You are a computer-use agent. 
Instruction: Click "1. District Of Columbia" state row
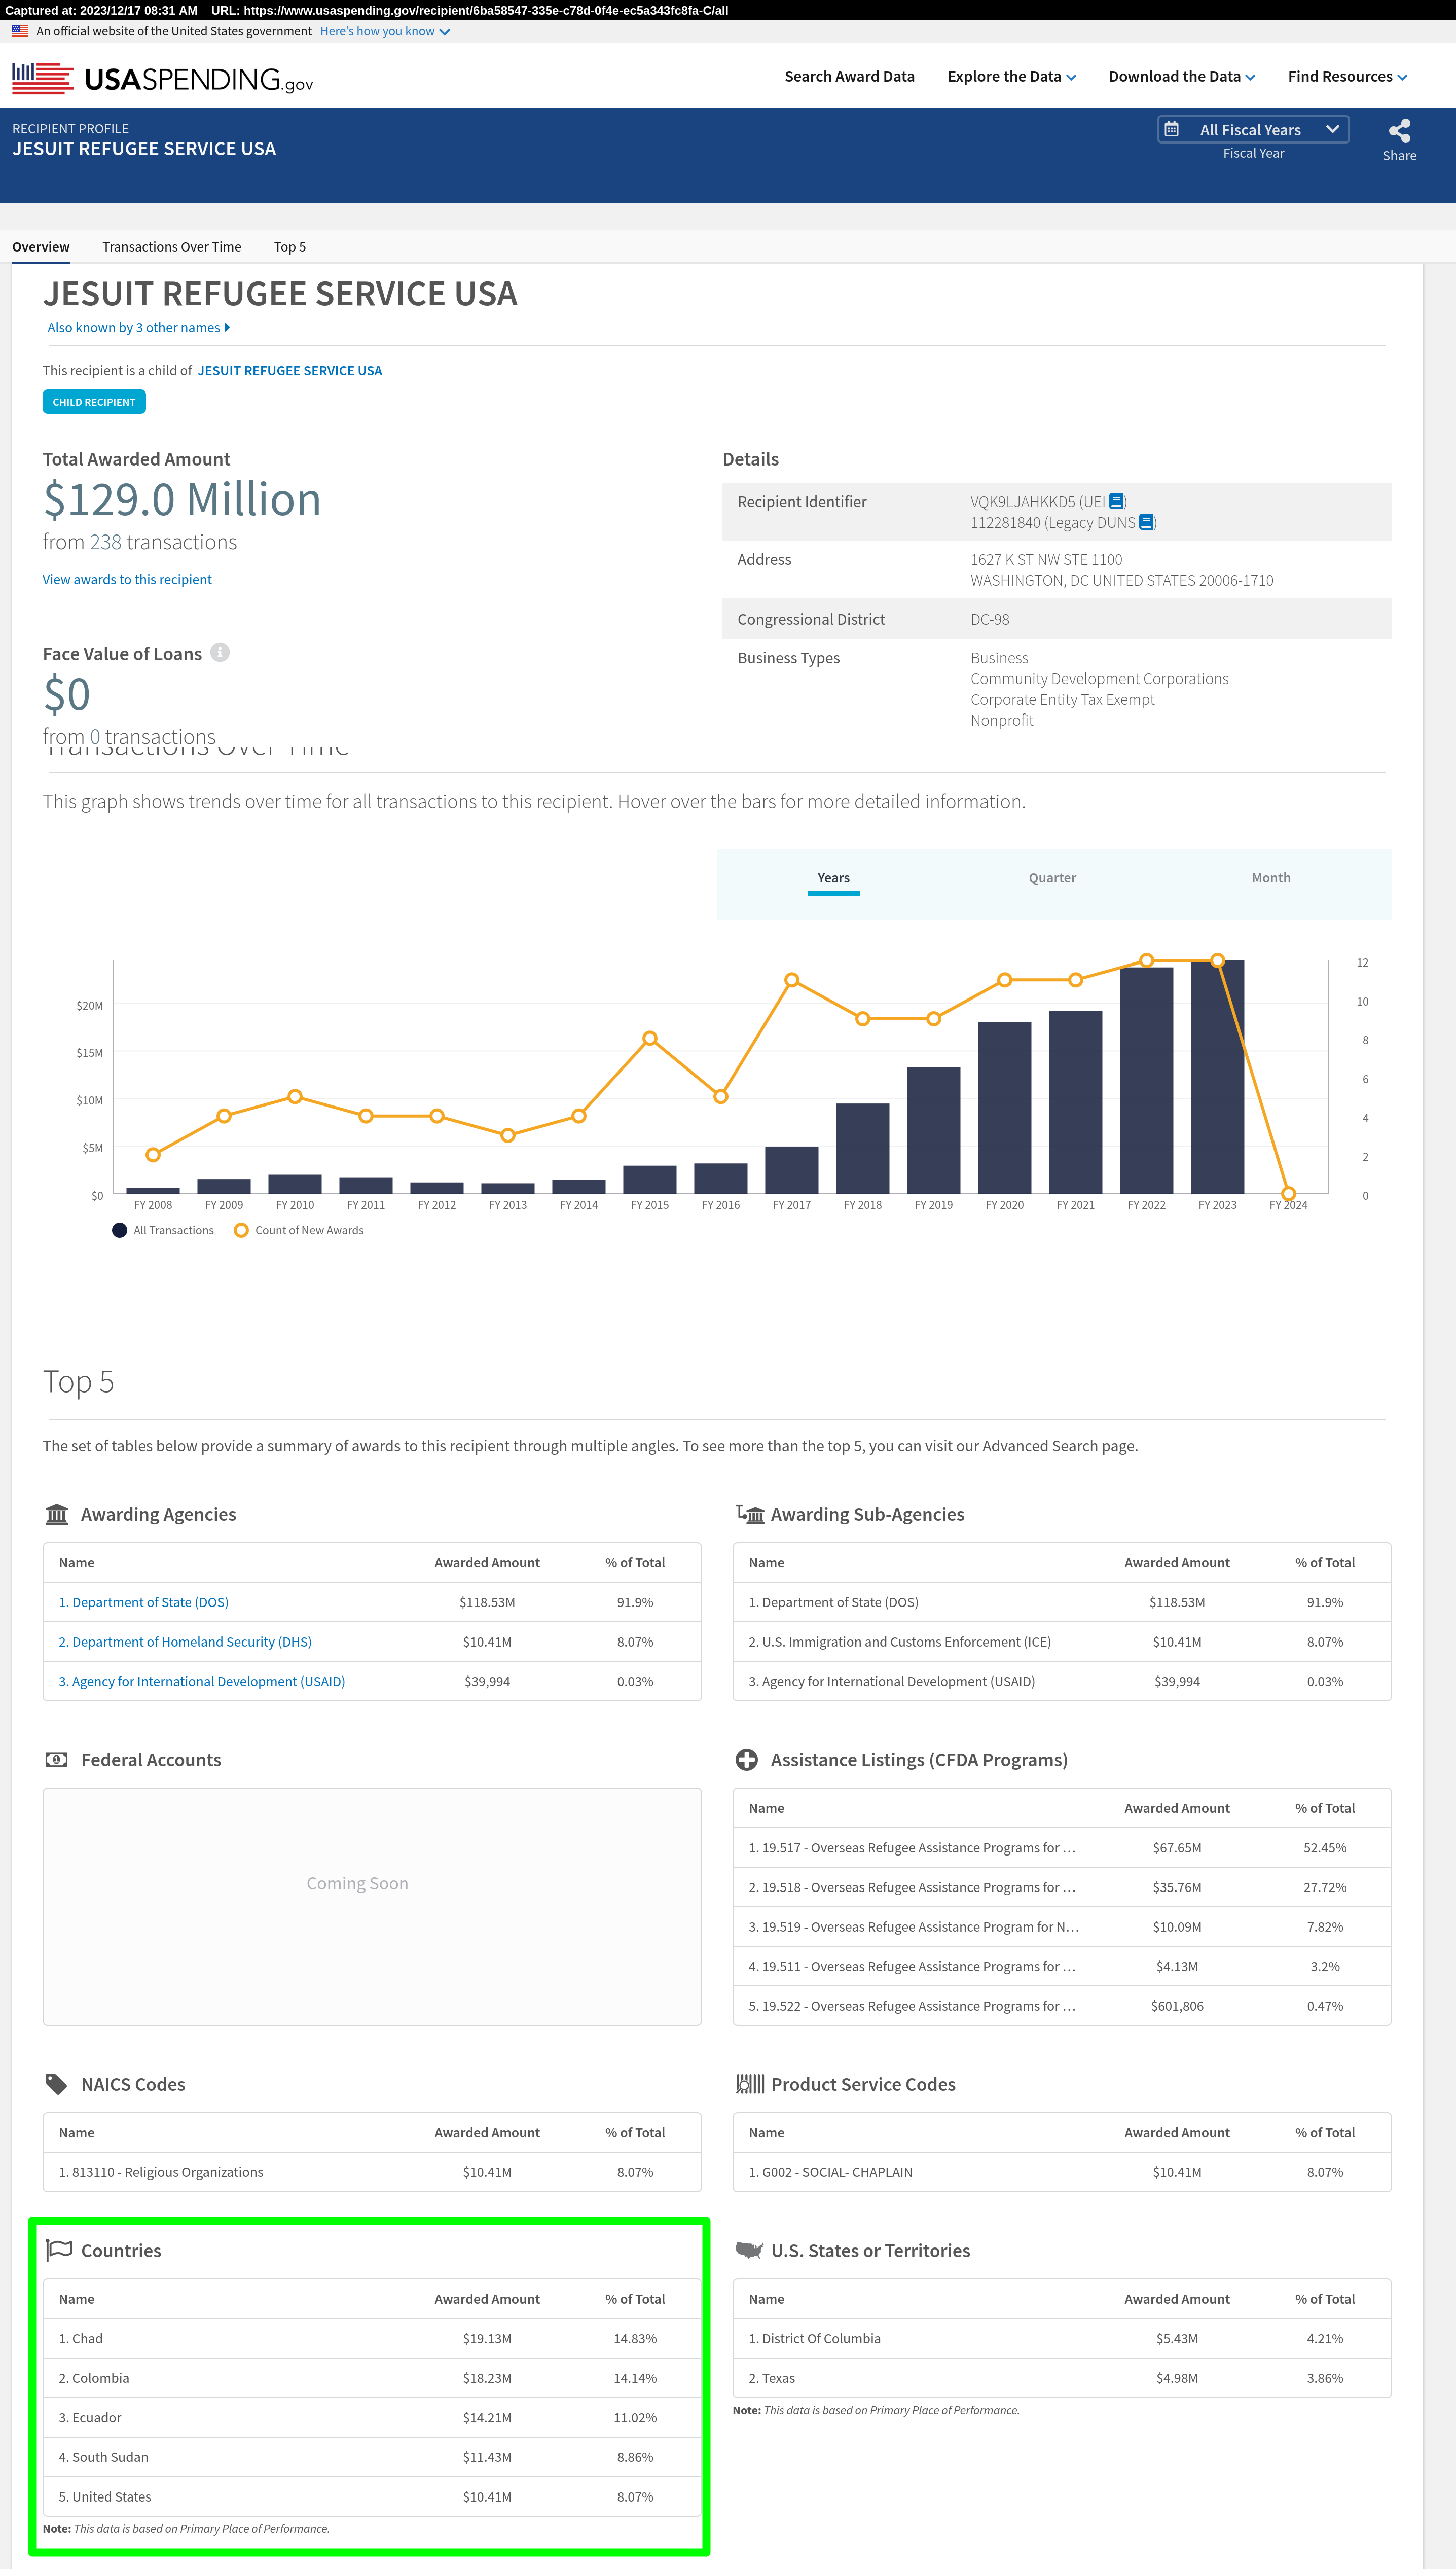click(1062, 2338)
